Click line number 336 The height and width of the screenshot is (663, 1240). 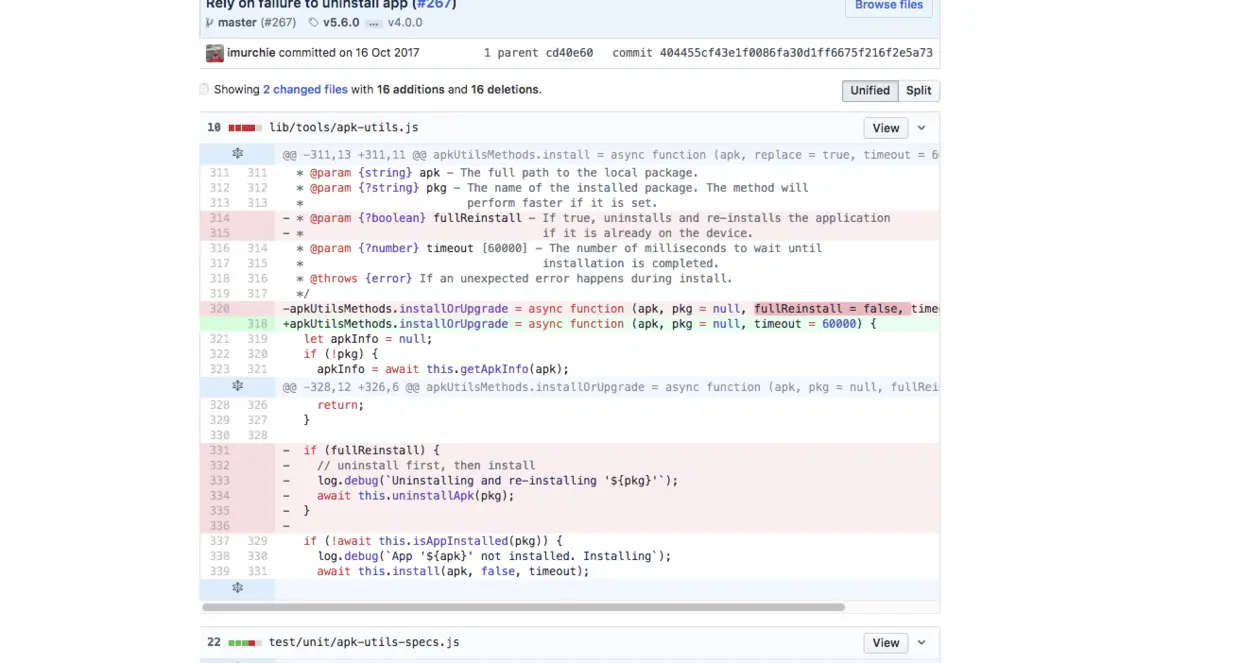coord(219,526)
